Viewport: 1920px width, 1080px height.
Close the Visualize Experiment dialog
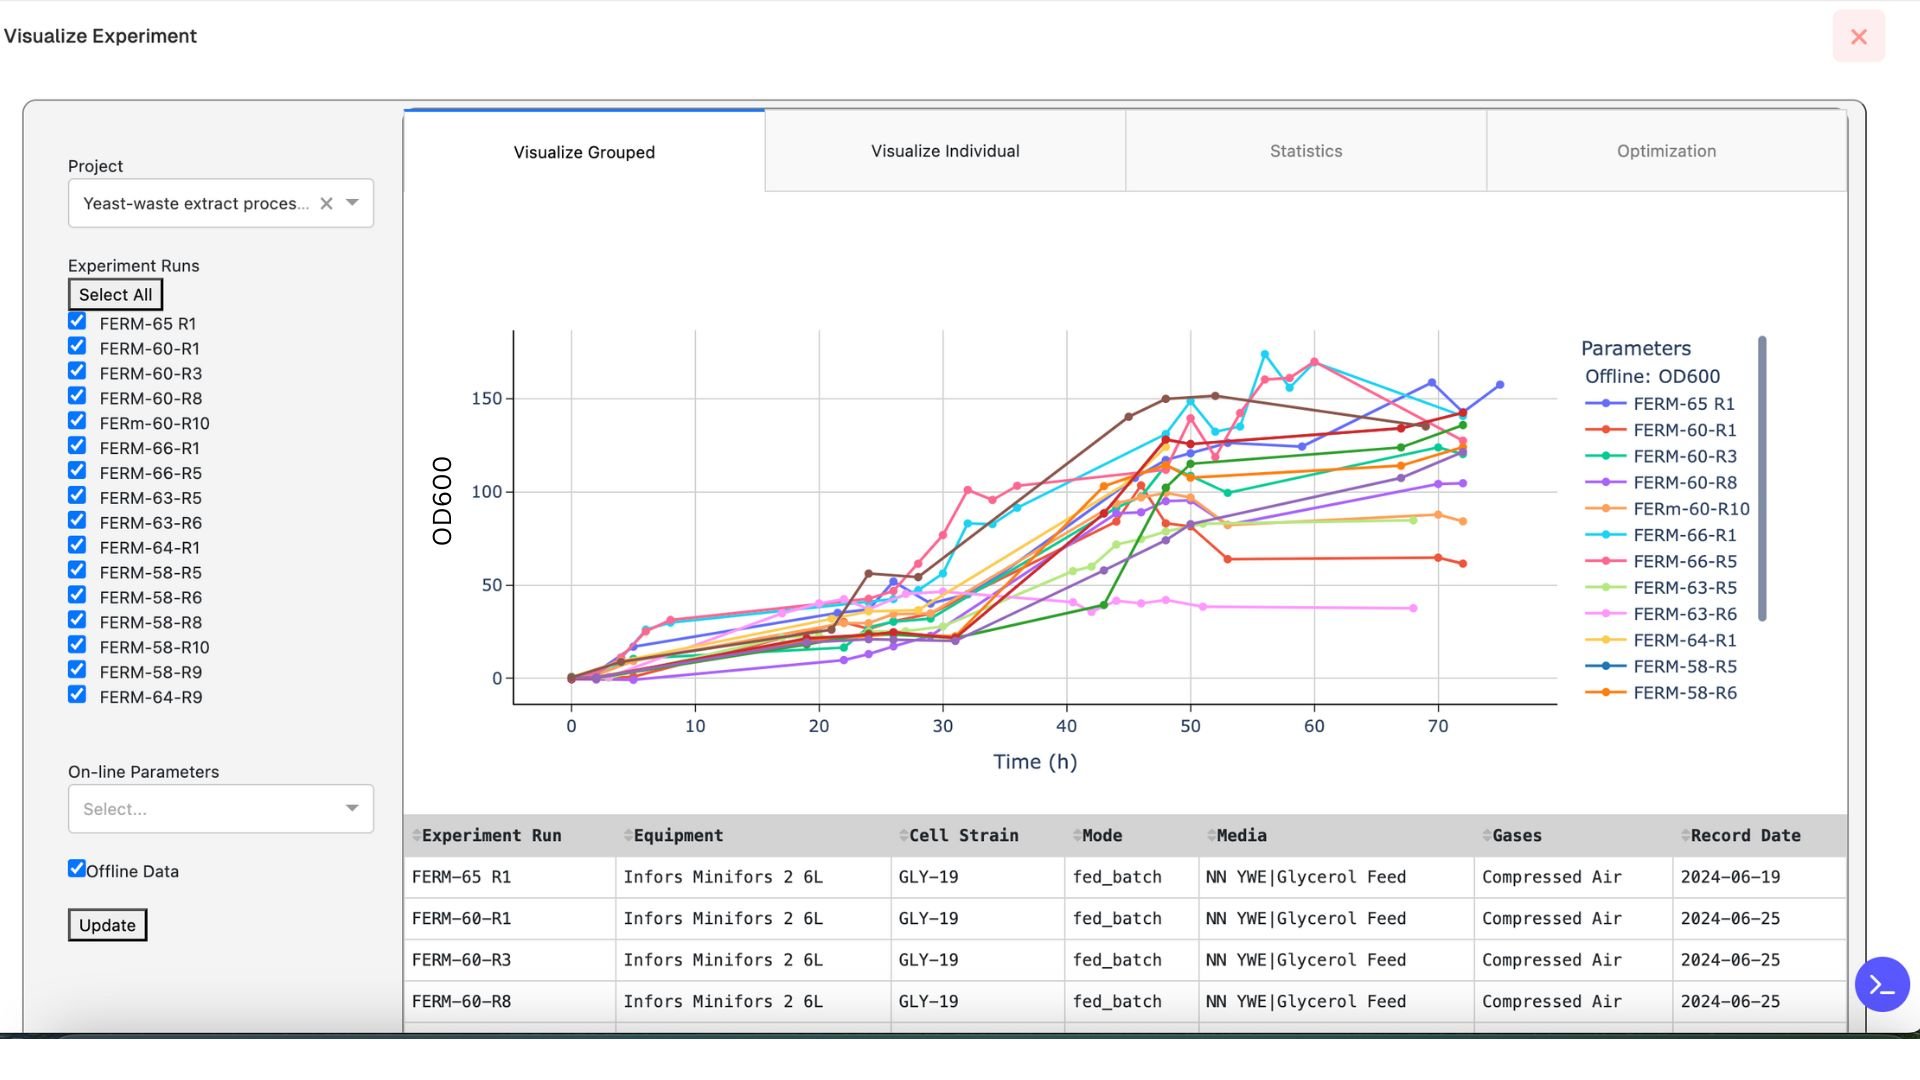coord(1858,37)
